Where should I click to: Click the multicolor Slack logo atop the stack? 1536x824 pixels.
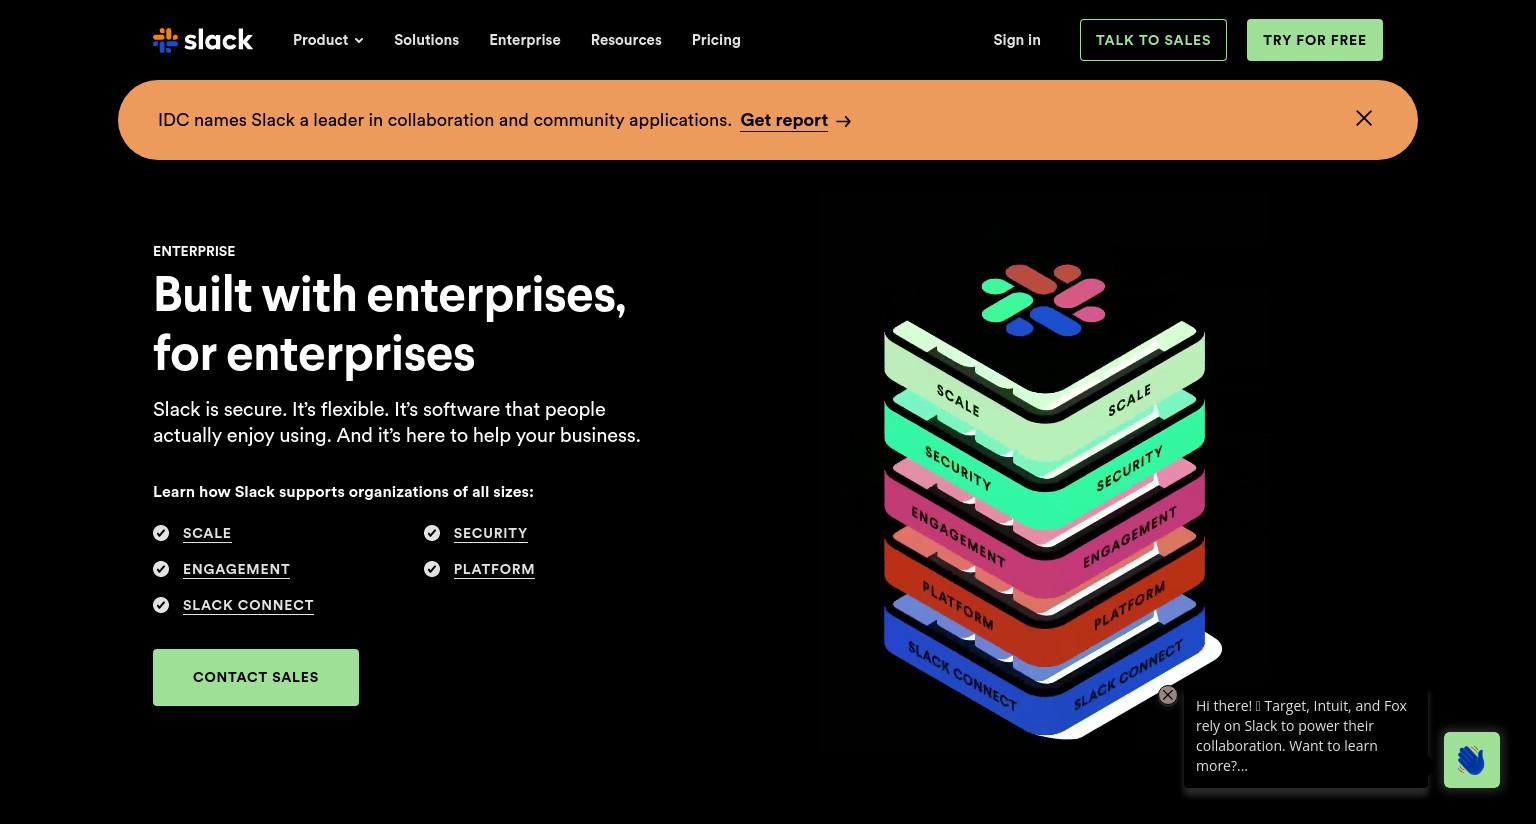(1043, 299)
